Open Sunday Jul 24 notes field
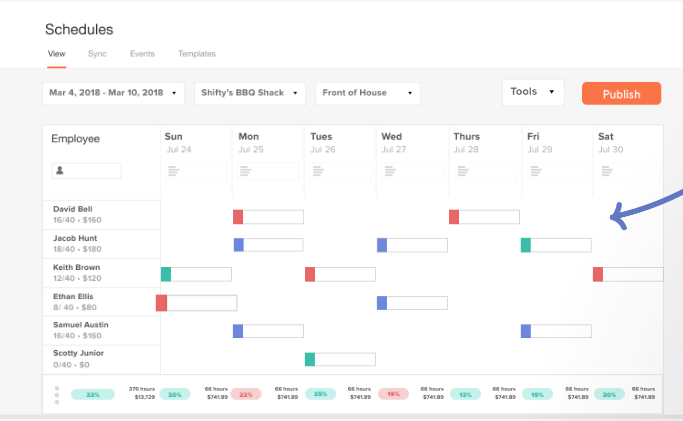The height and width of the screenshot is (421, 683). pyautogui.click(x=196, y=171)
